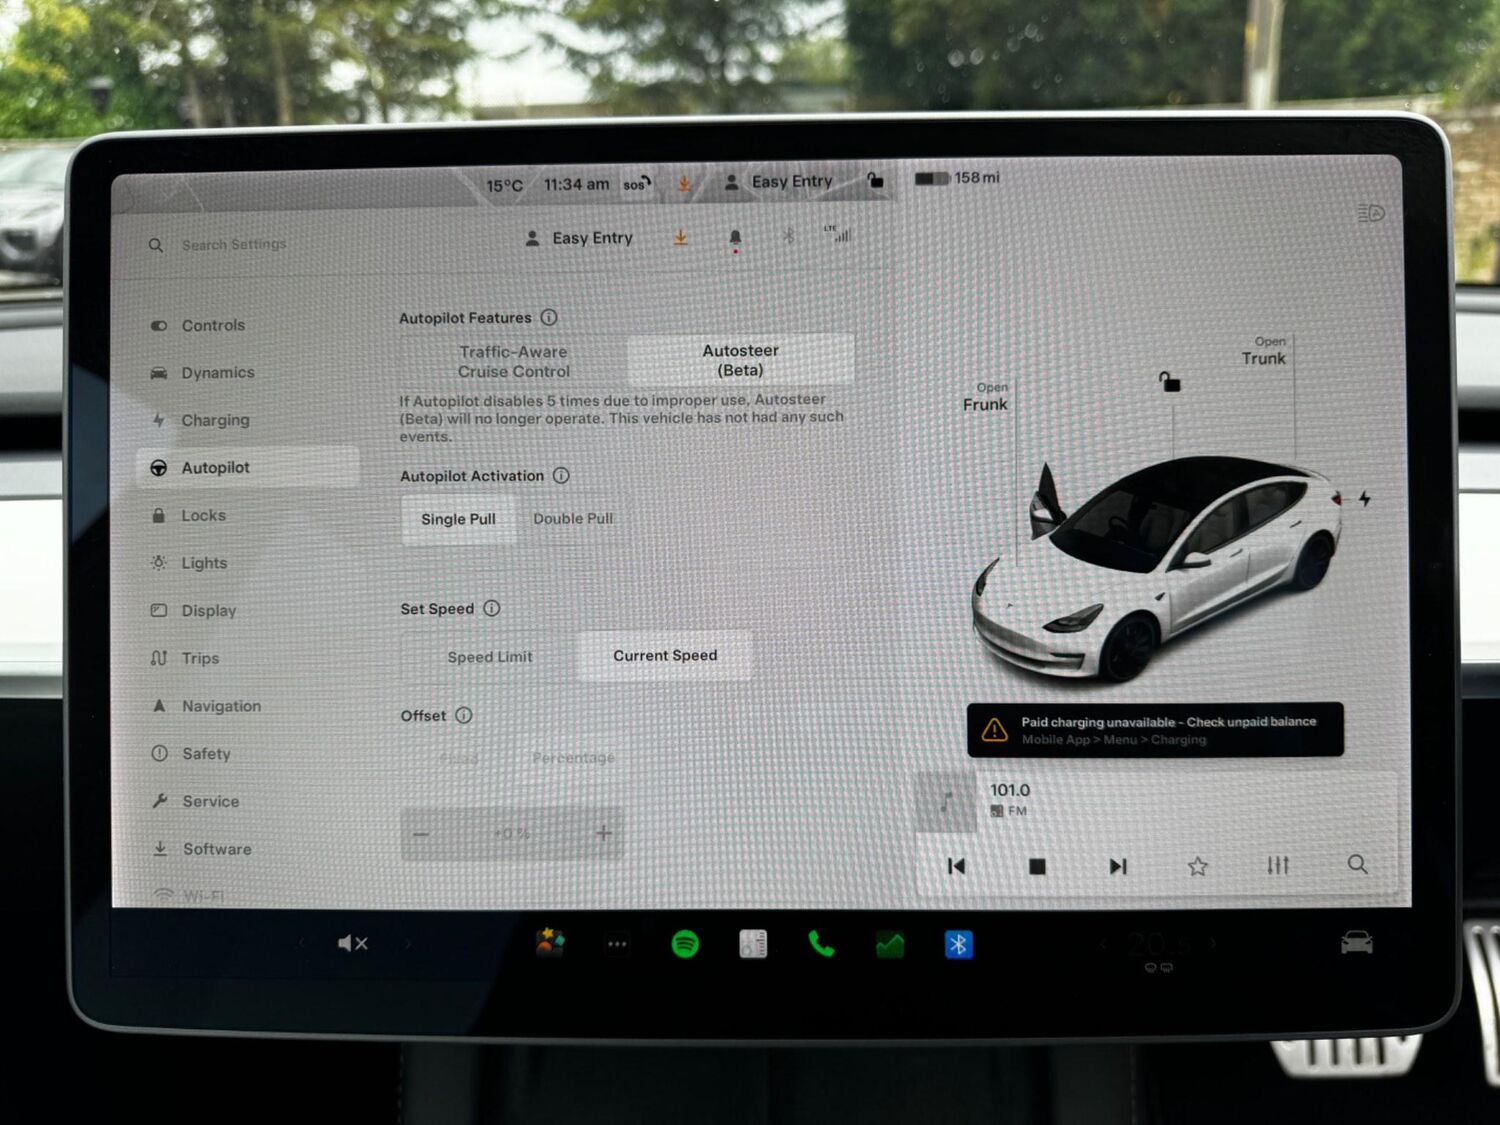Screen dimensions: 1500x1125
Task: Tap the 11:34 am clock
Action: point(576,184)
